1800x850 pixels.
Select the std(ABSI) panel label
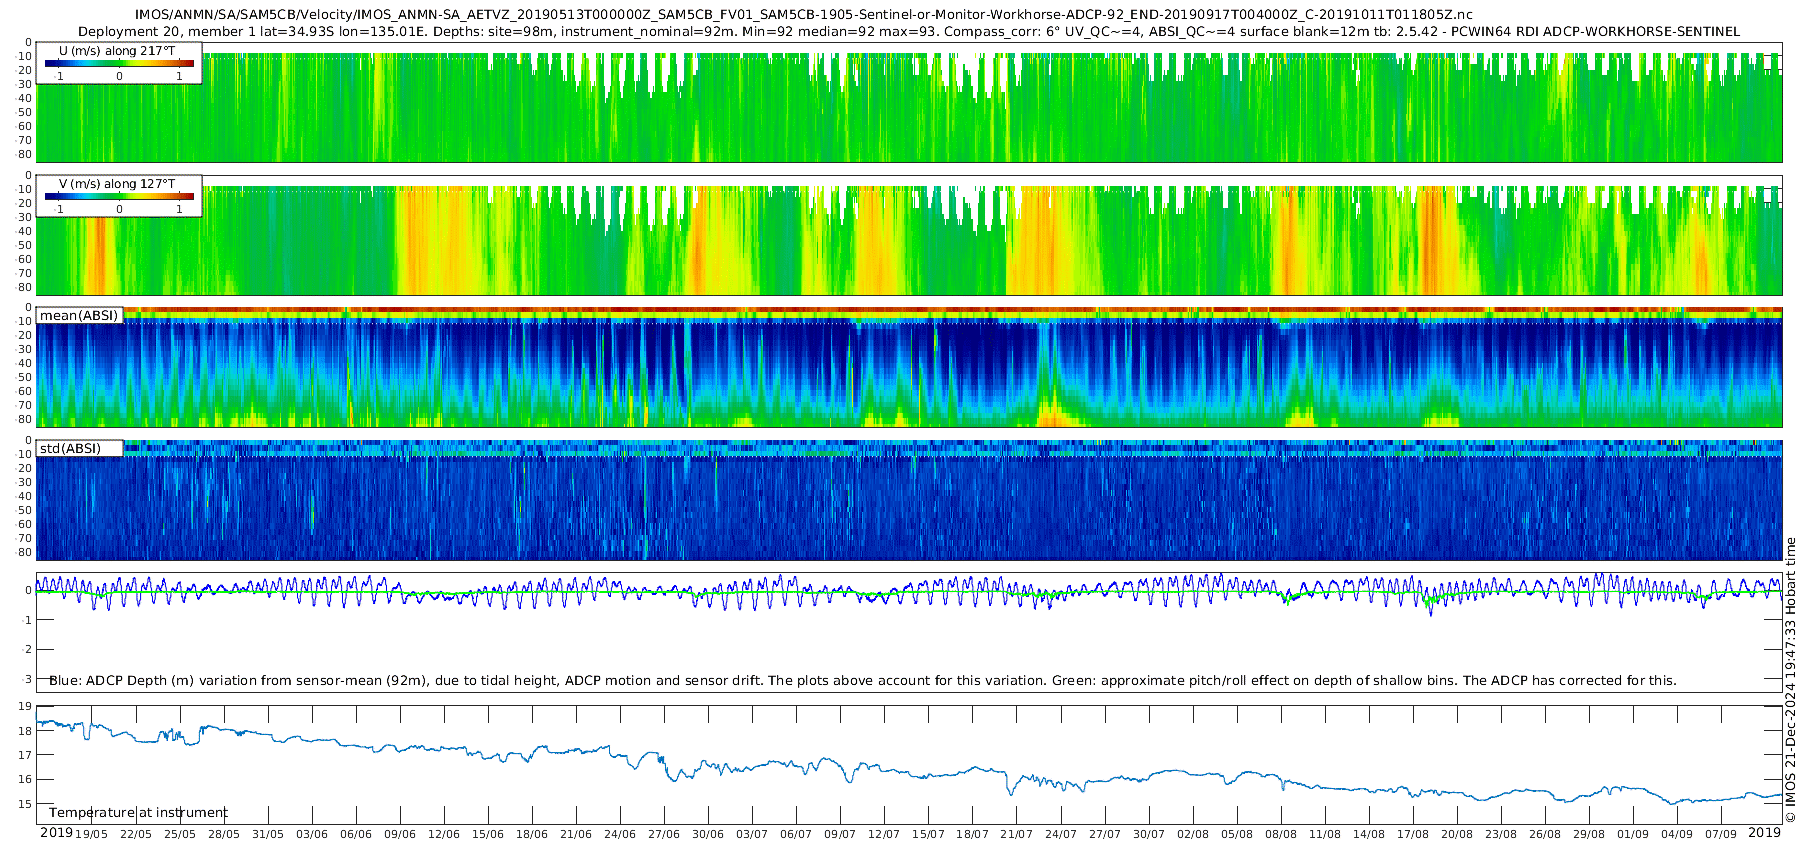tap(70, 449)
